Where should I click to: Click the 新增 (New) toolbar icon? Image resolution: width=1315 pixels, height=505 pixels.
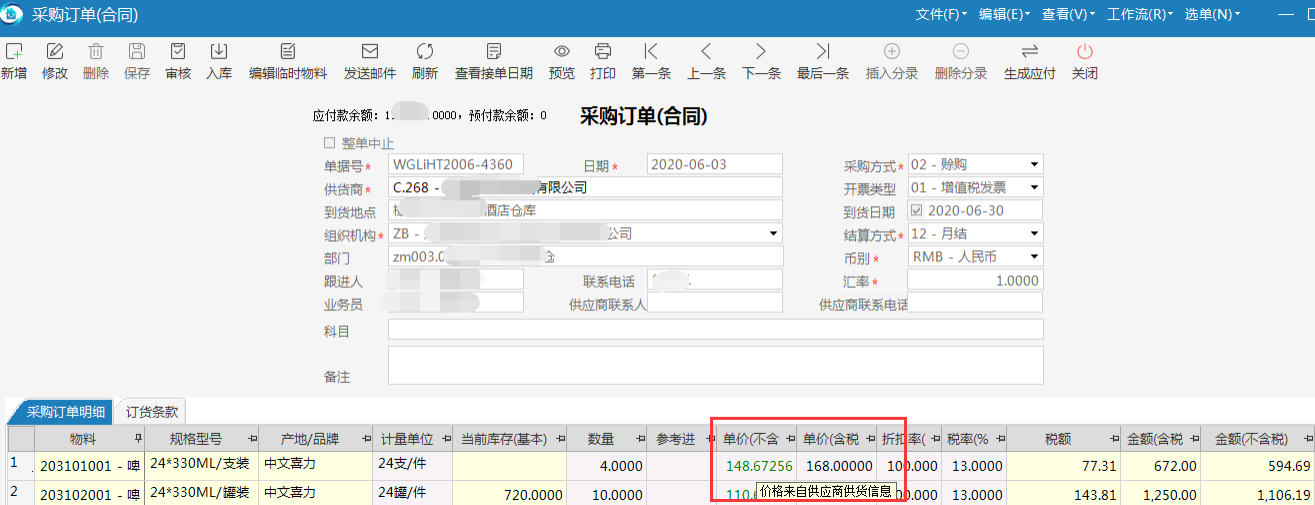pos(14,51)
